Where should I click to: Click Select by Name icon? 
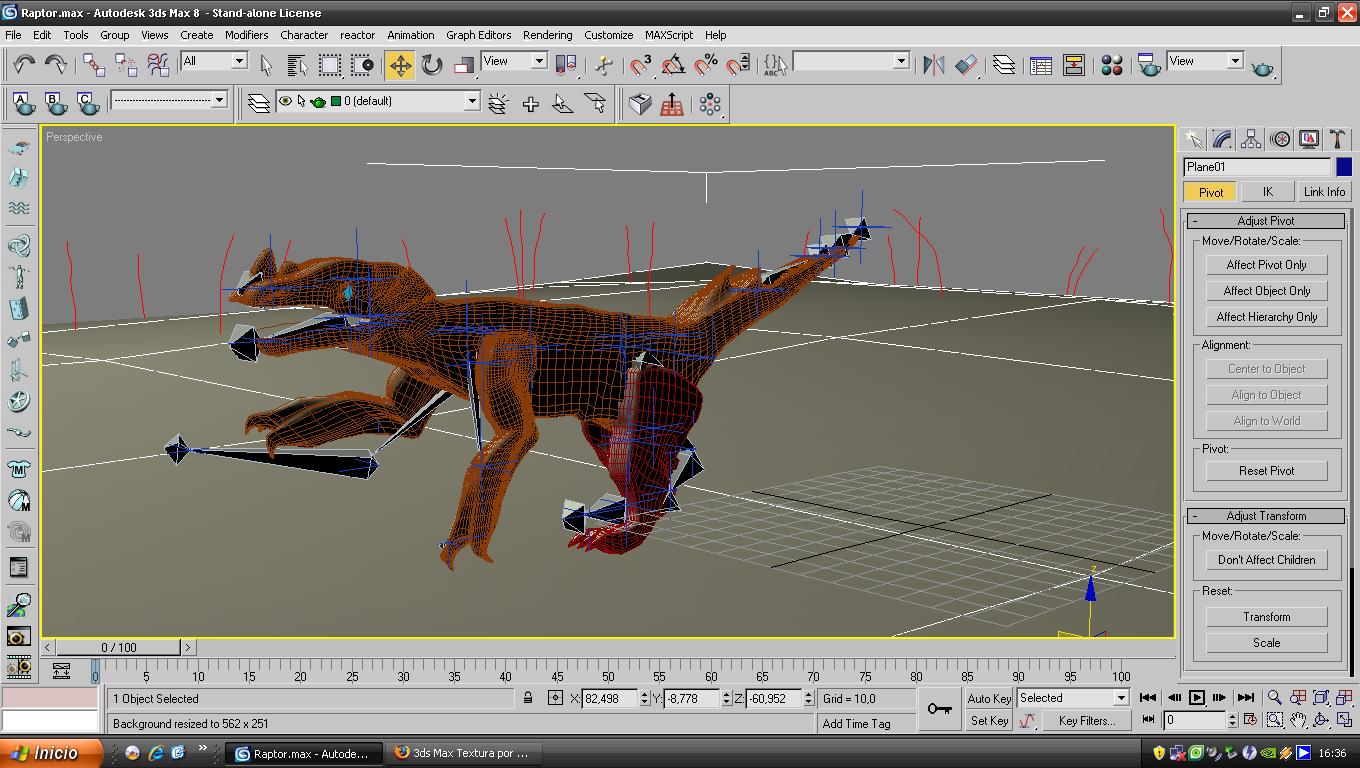297,66
